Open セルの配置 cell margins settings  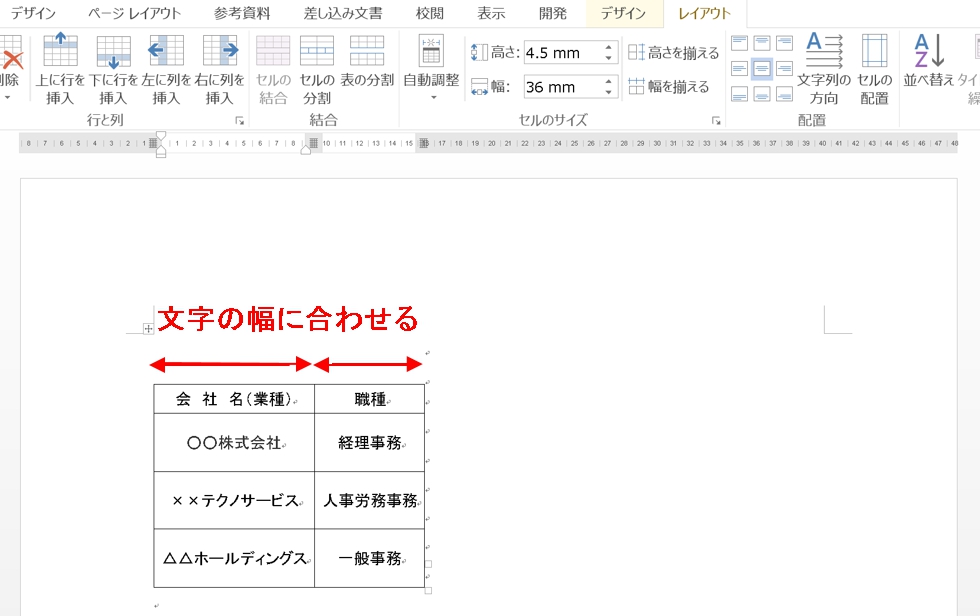coord(874,69)
